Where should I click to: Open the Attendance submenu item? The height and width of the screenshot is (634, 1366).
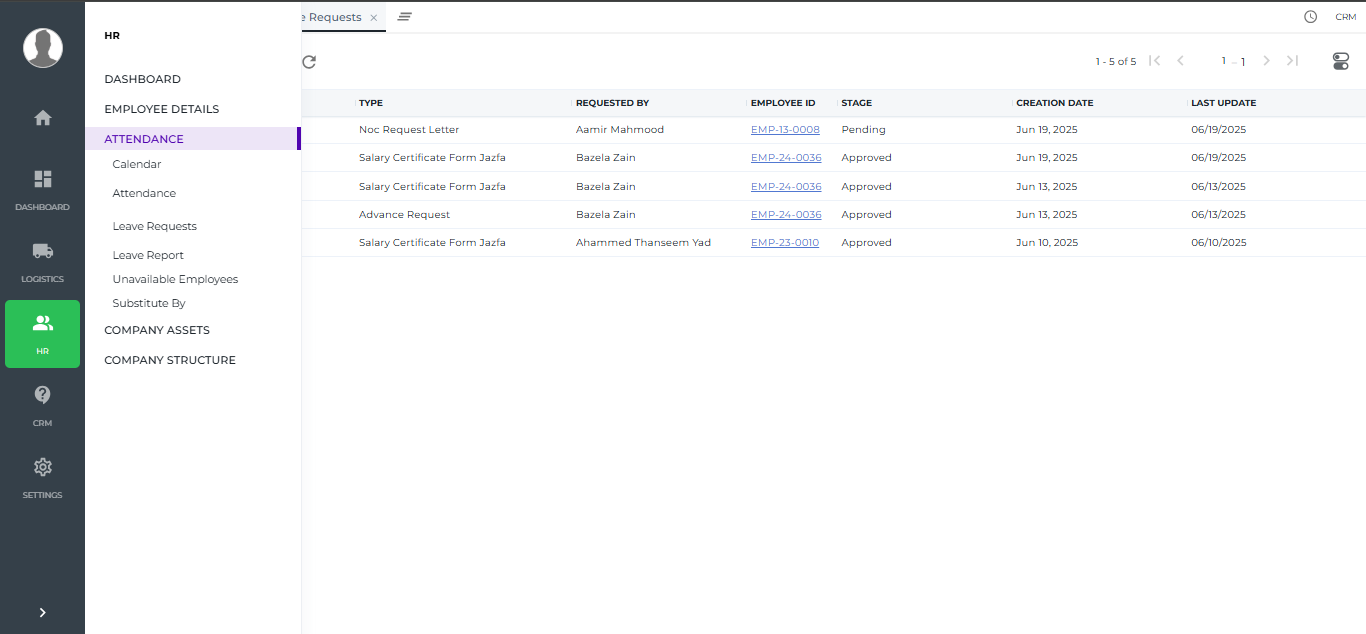pos(144,193)
